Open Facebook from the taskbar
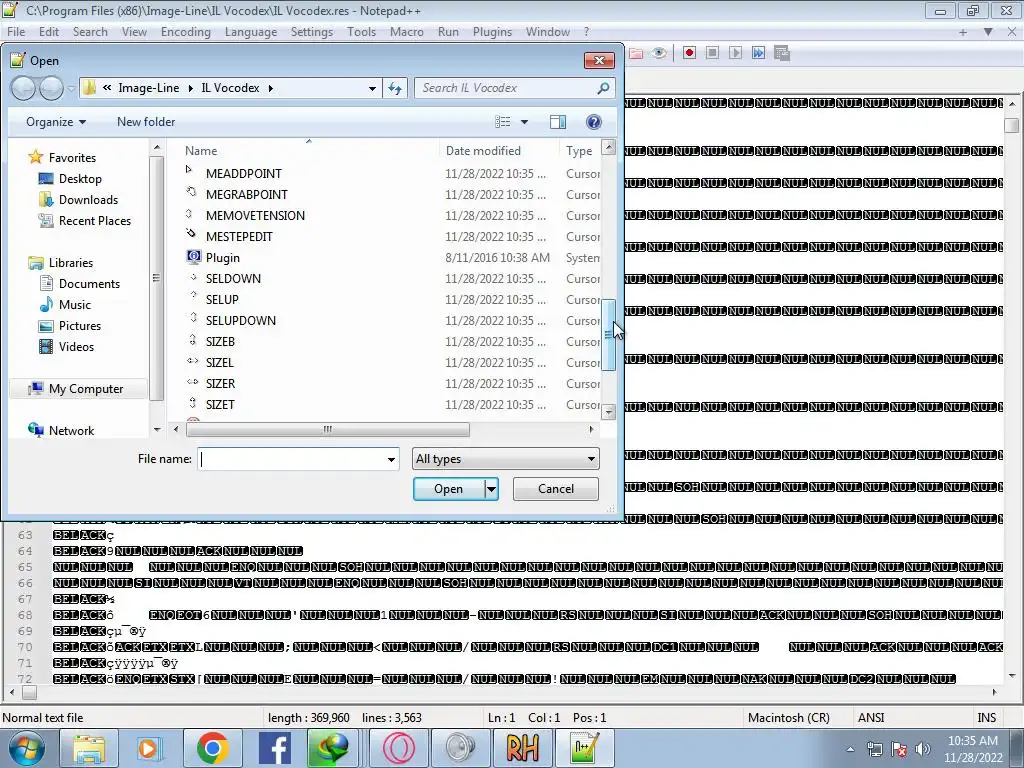Viewport: 1024px width, 768px height. coord(274,748)
